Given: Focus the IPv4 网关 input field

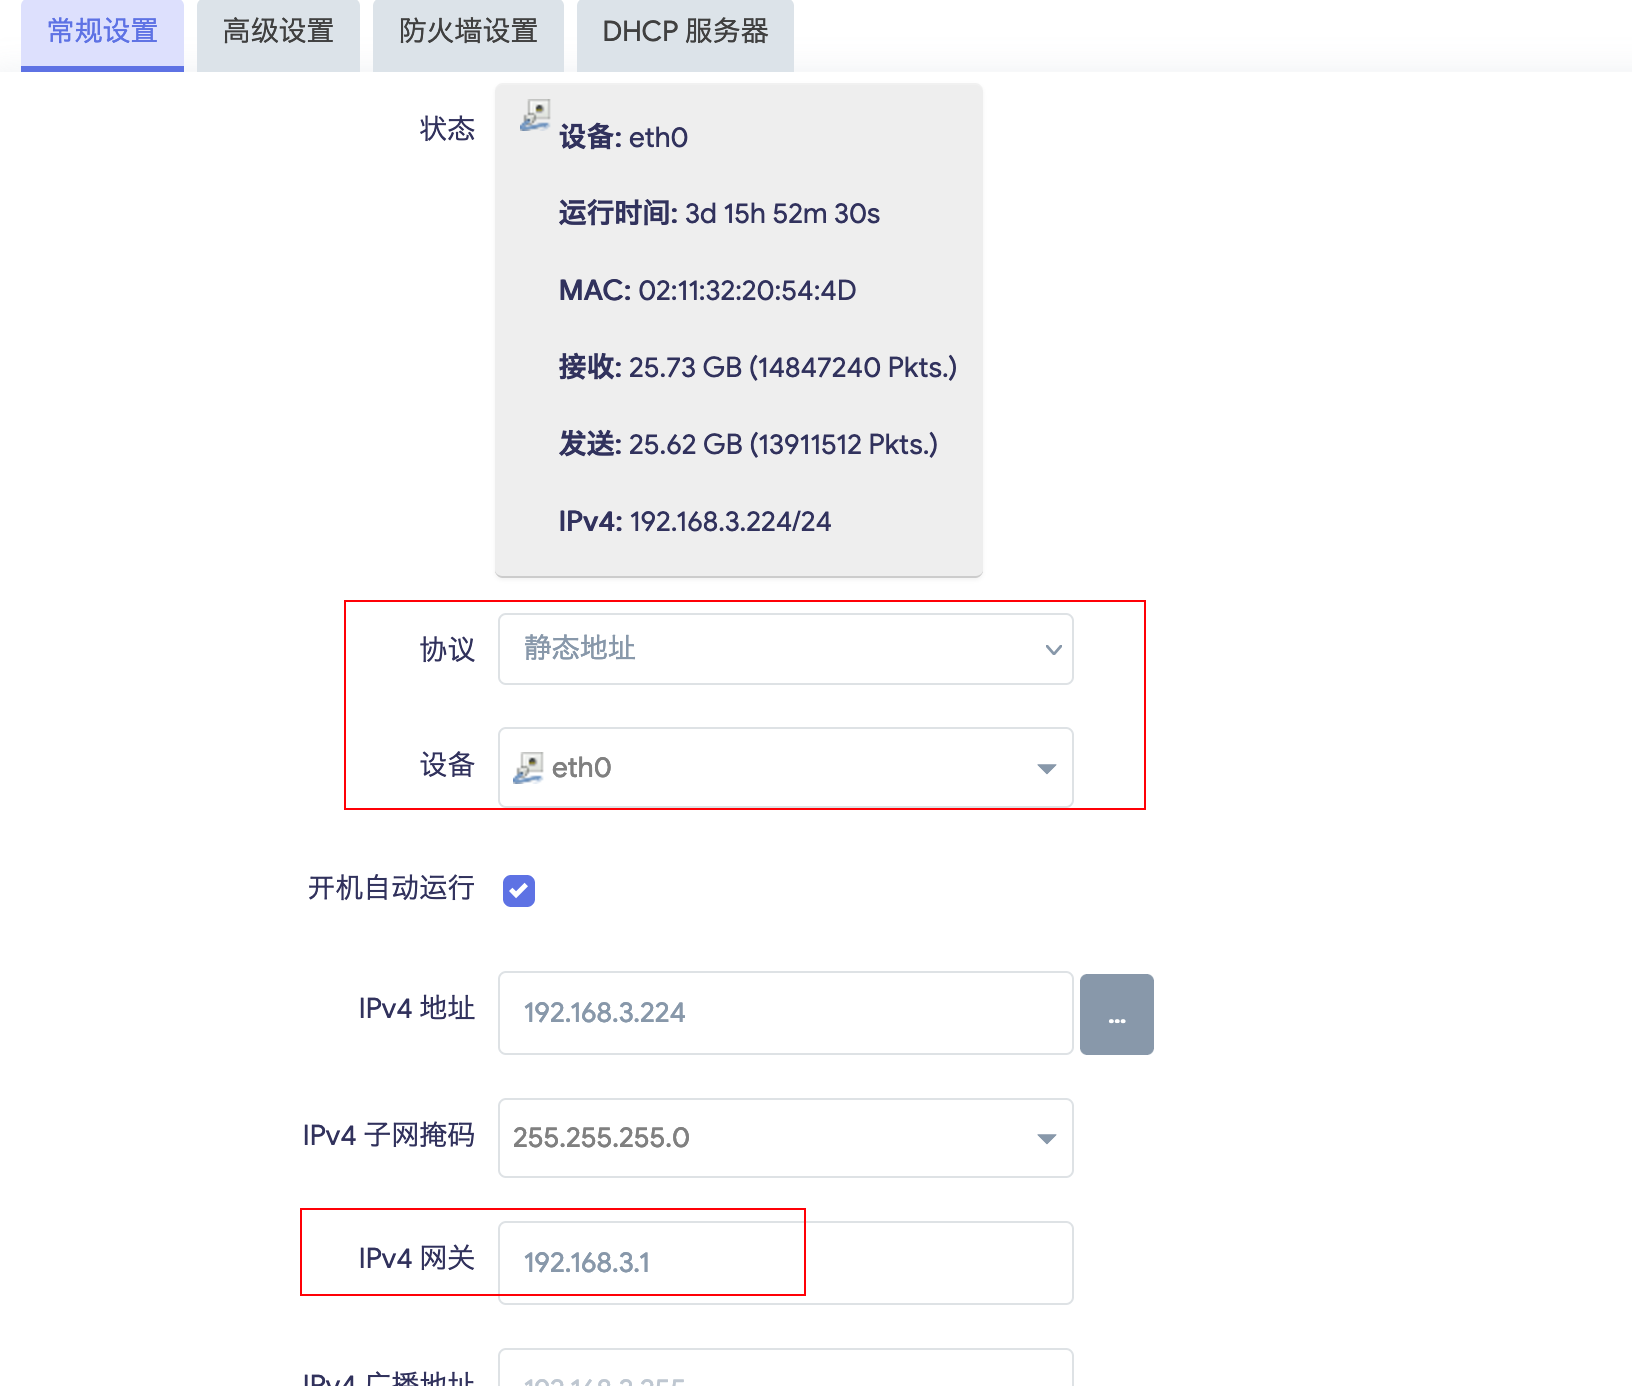Looking at the screenshot, I should [x=785, y=1263].
